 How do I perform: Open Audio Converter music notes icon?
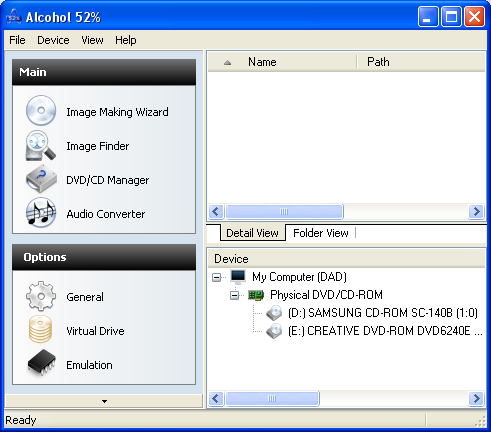[41, 212]
